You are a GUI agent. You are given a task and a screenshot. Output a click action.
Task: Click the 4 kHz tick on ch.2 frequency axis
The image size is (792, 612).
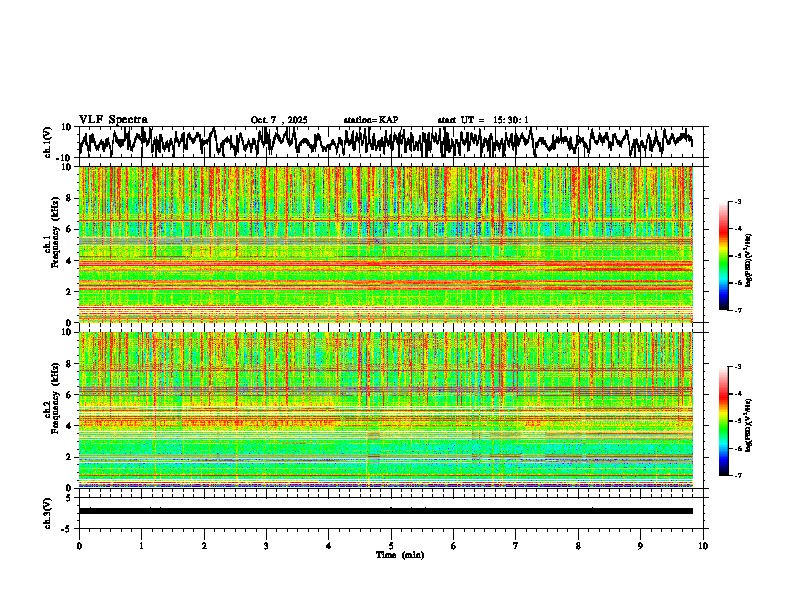click(x=71, y=426)
